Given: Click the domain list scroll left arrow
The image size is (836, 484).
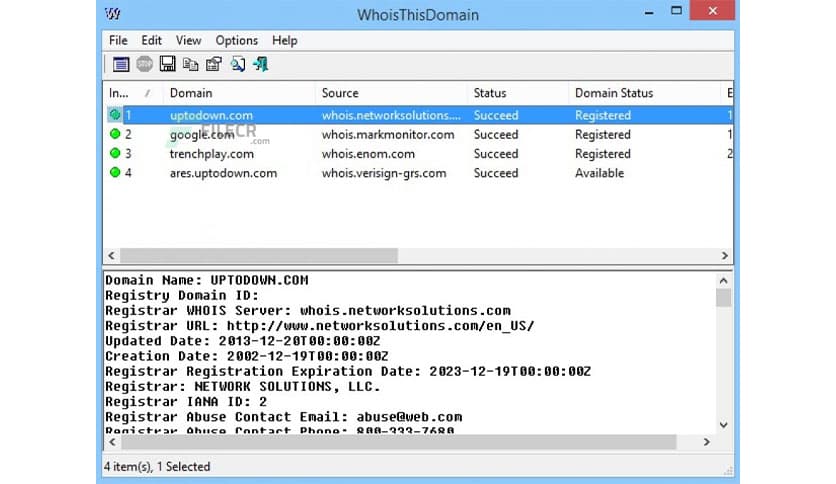Looking at the screenshot, I should tap(111, 255).
